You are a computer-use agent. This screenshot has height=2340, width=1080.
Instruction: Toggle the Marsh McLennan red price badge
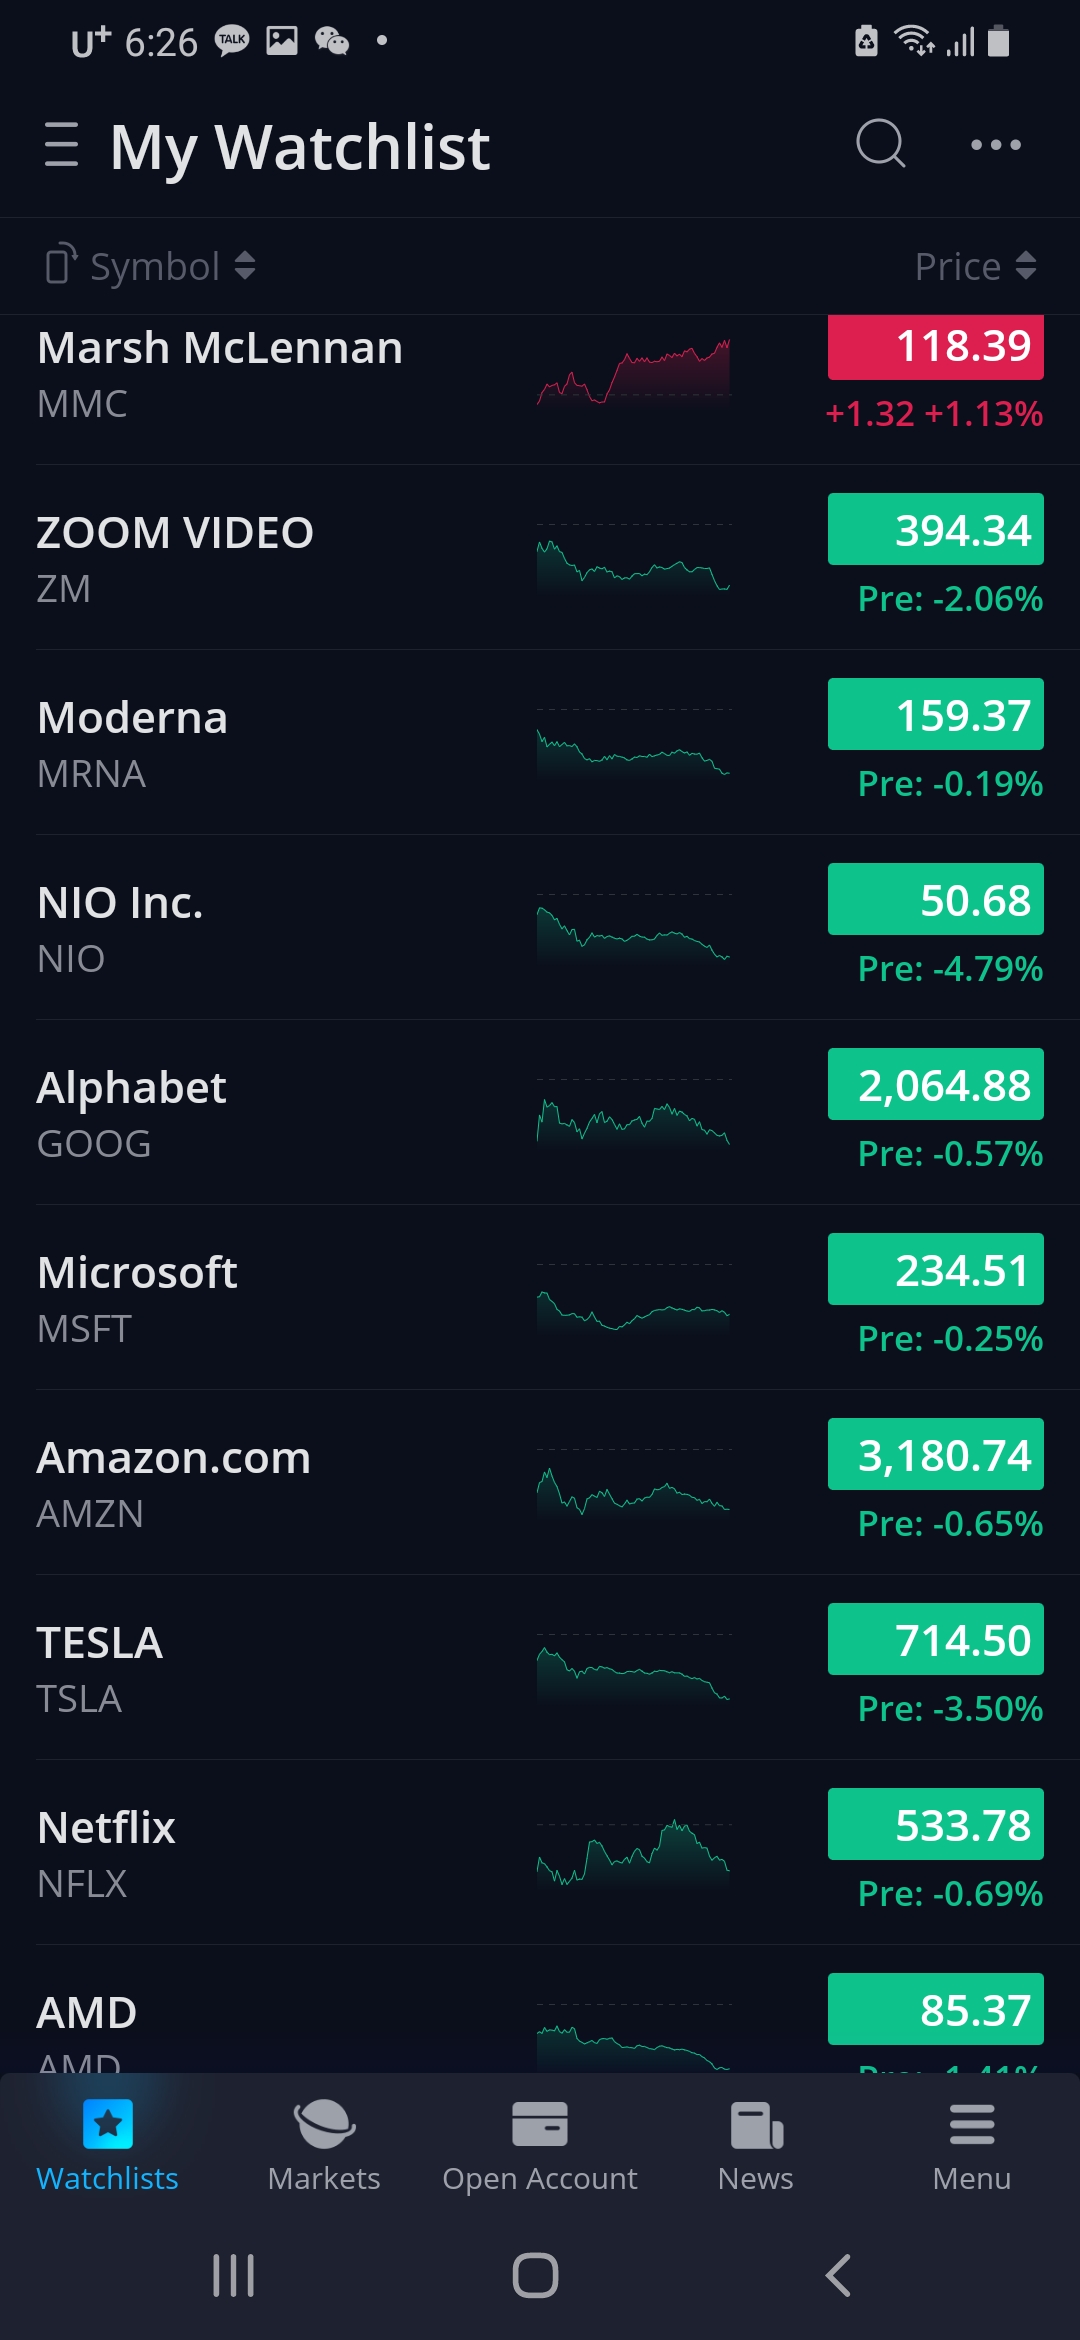[935, 347]
